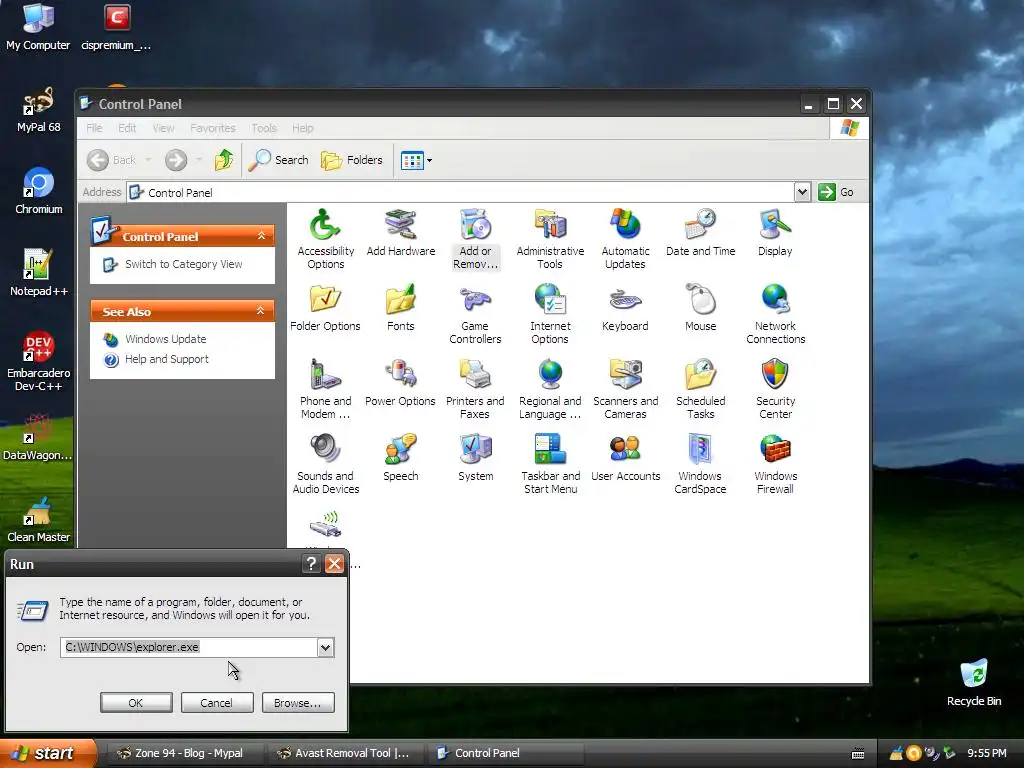Open Phone and Modem icon
This screenshot has width=1024, height=768.
(x=325, y=389)
